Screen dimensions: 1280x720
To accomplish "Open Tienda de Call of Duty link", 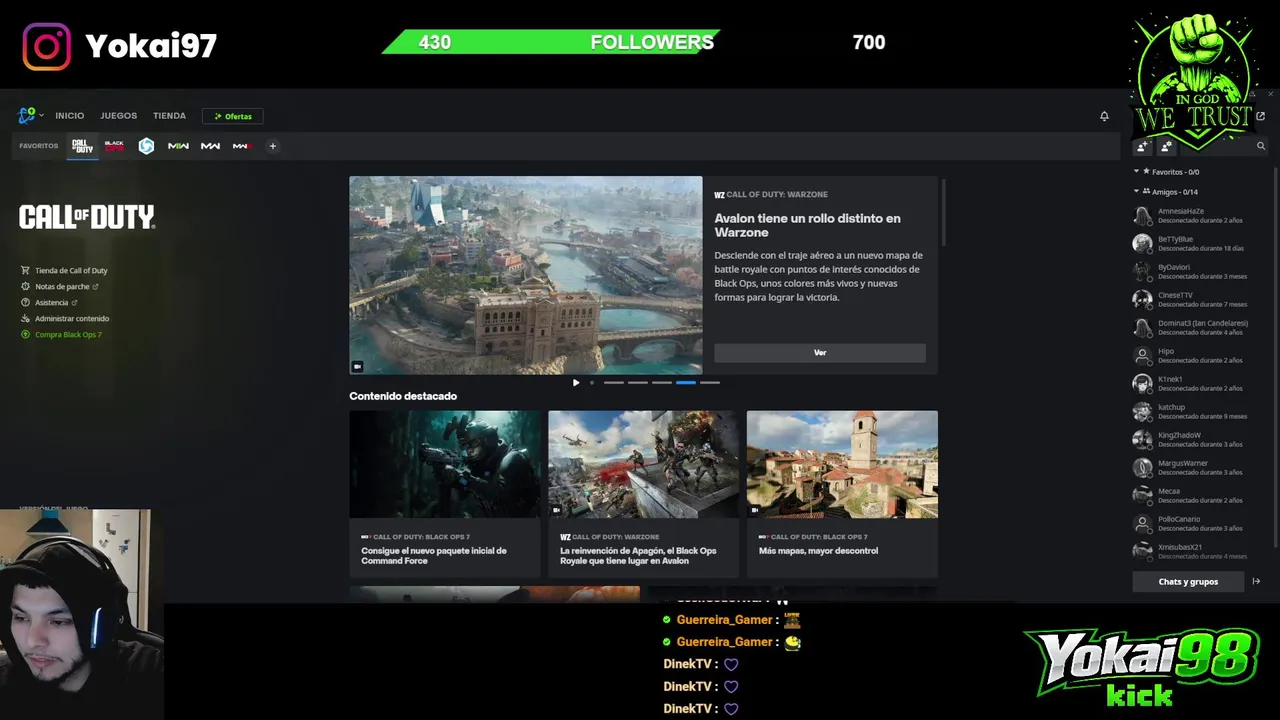I will coord(71,270).
